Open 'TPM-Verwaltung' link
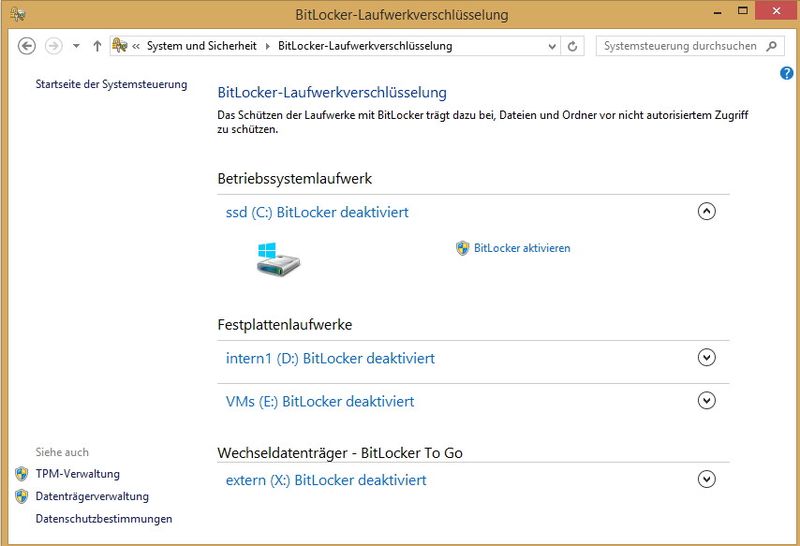The height and width of the screenshot is (546, 800). 78,474
